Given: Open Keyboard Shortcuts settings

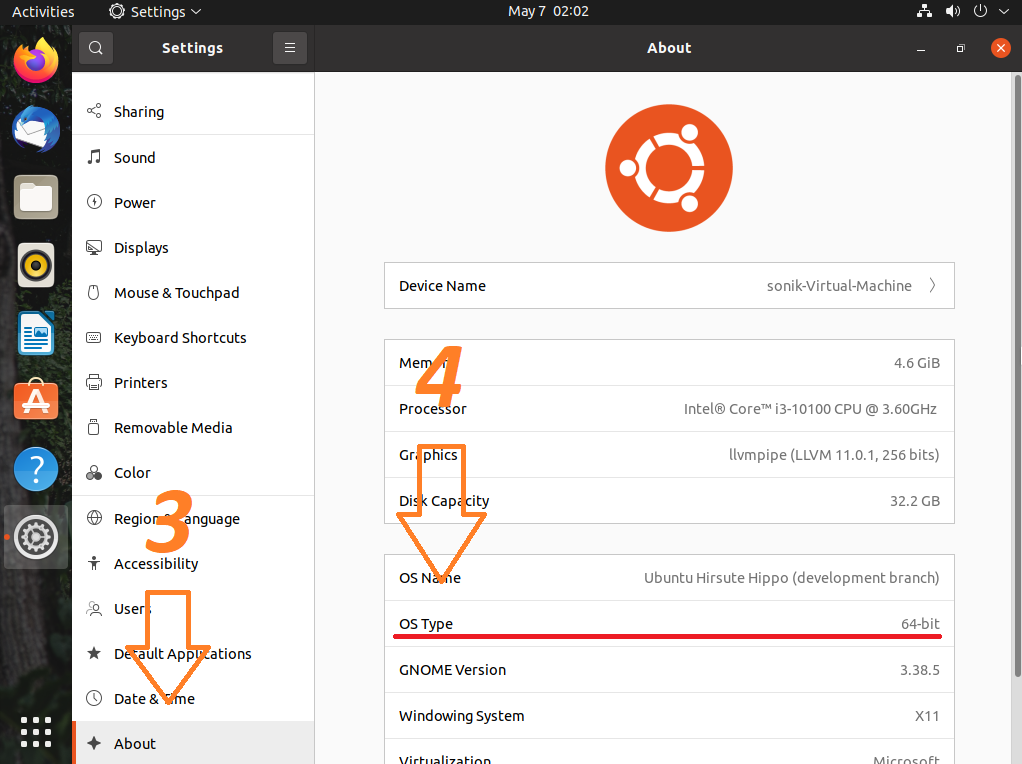Looking at the screenshot, I should (x=180, y=338).
